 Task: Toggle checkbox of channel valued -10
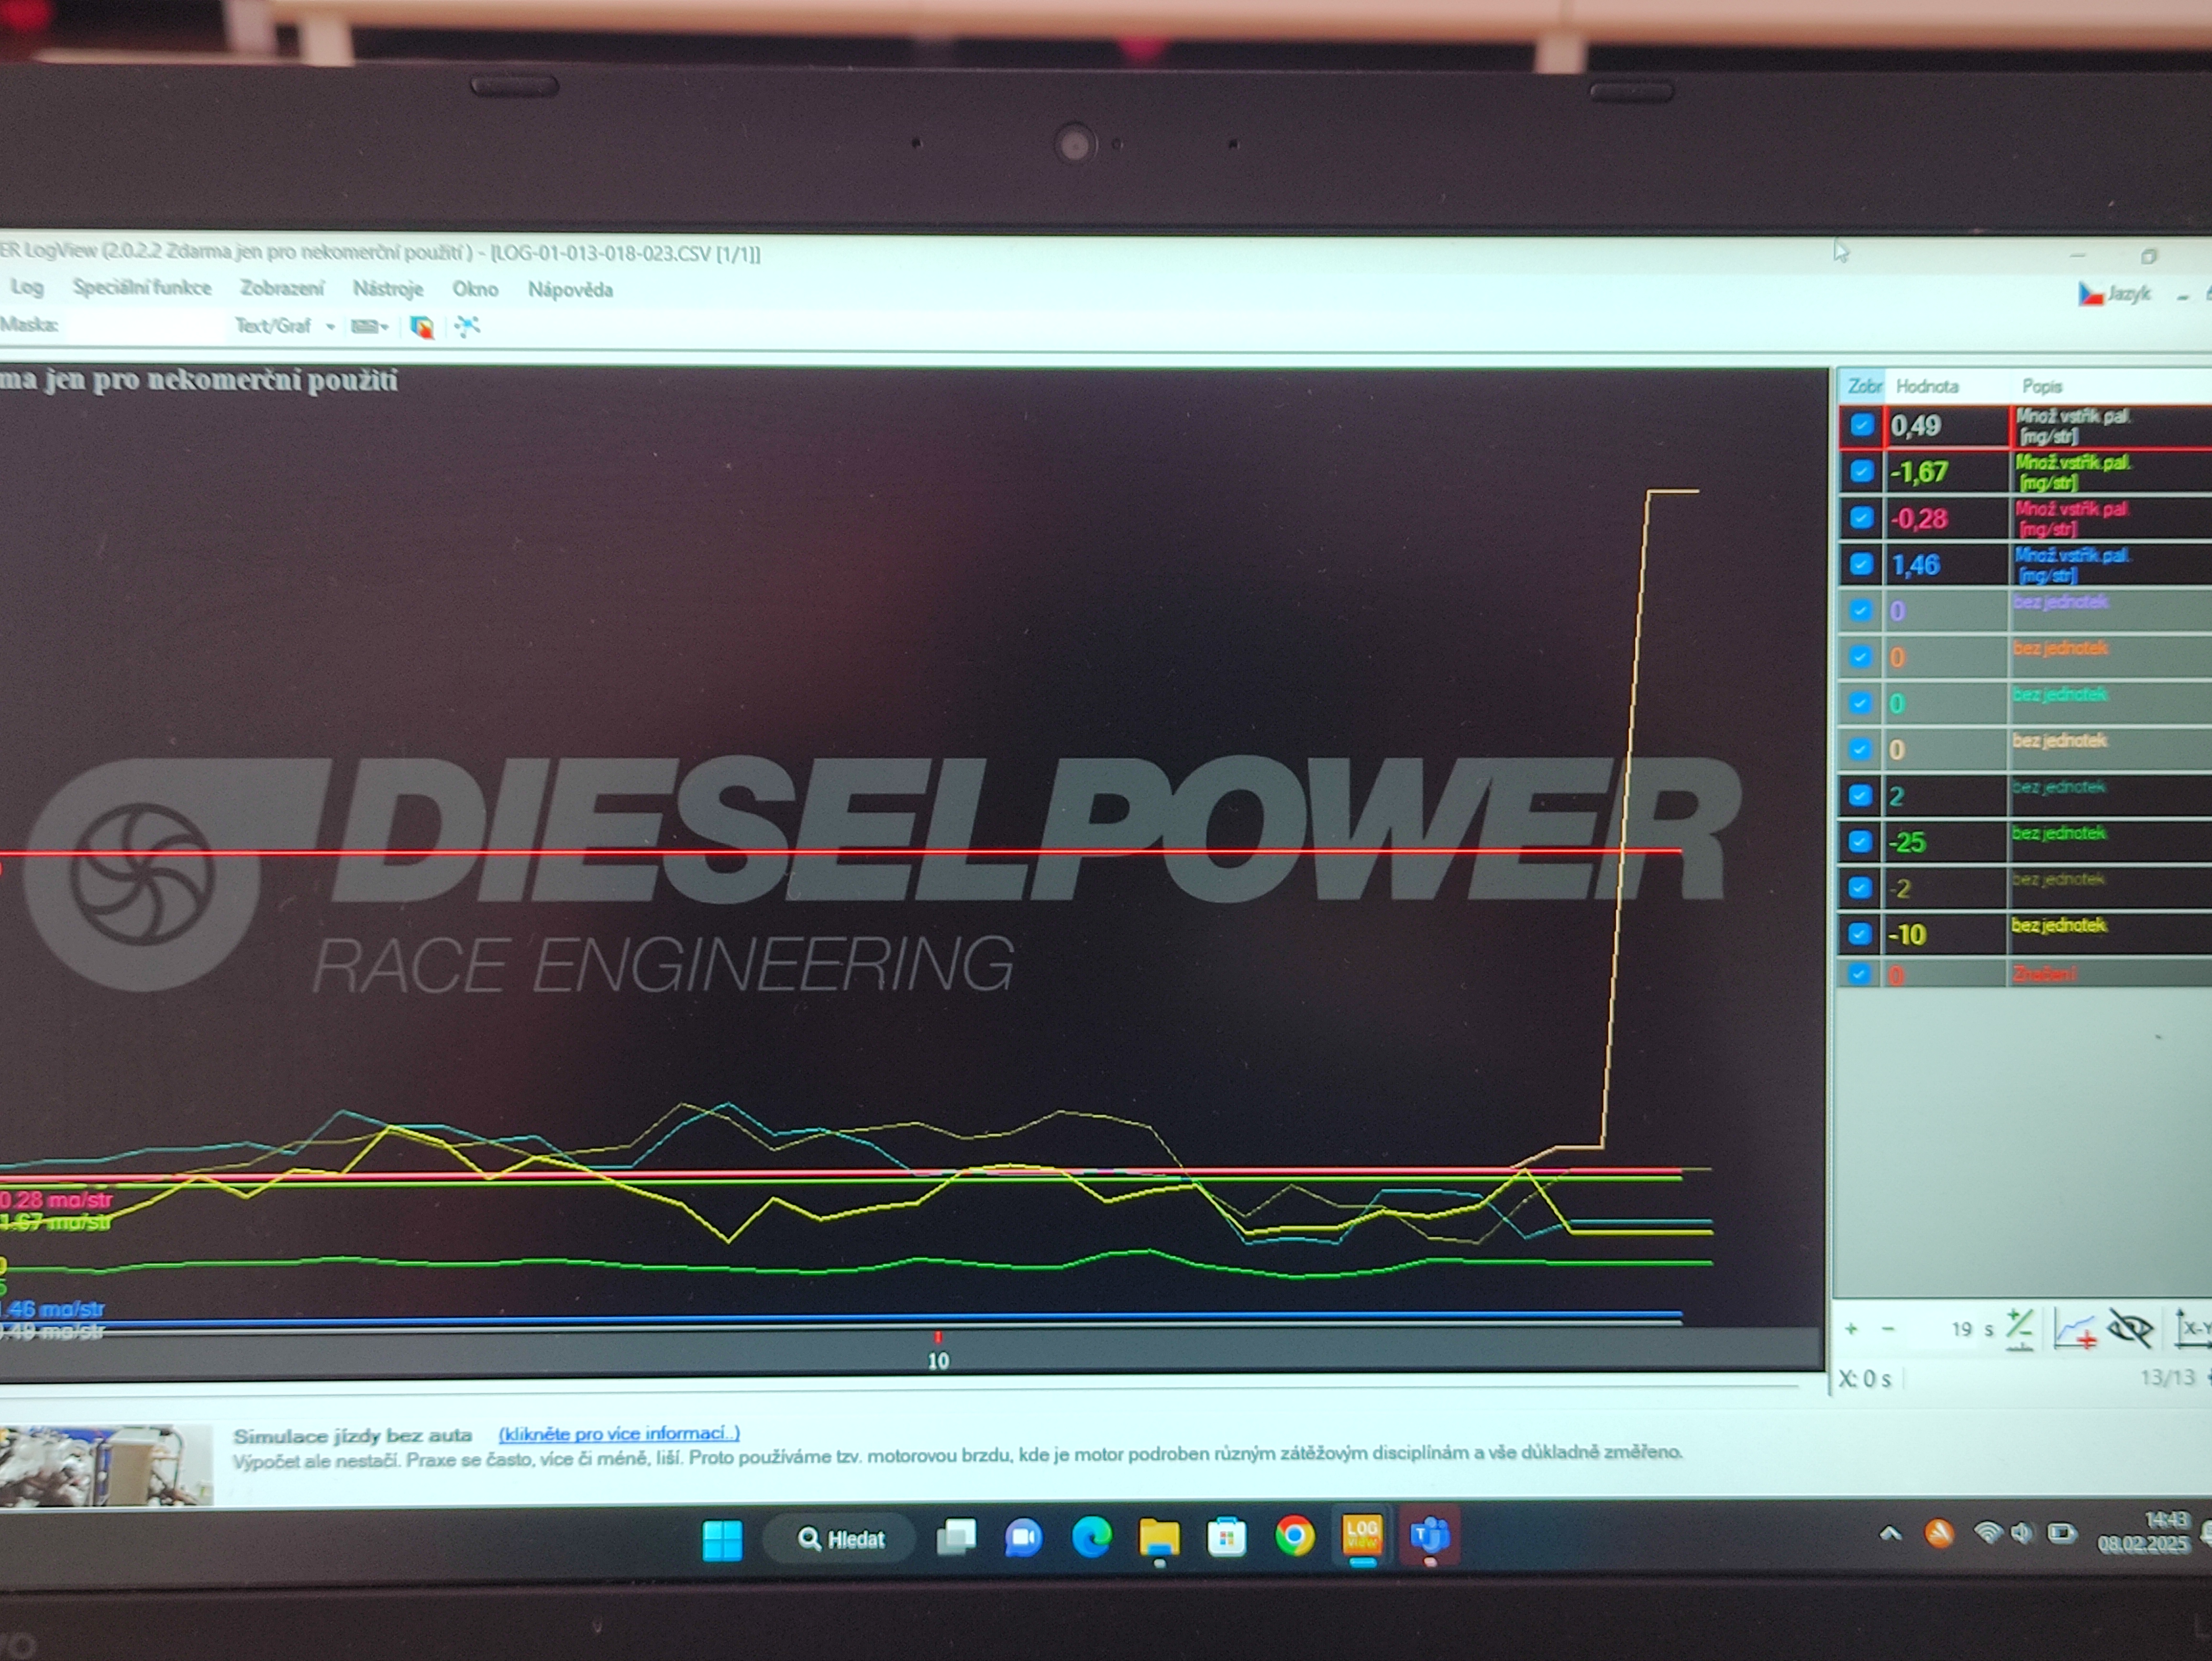coord(1860,933)
